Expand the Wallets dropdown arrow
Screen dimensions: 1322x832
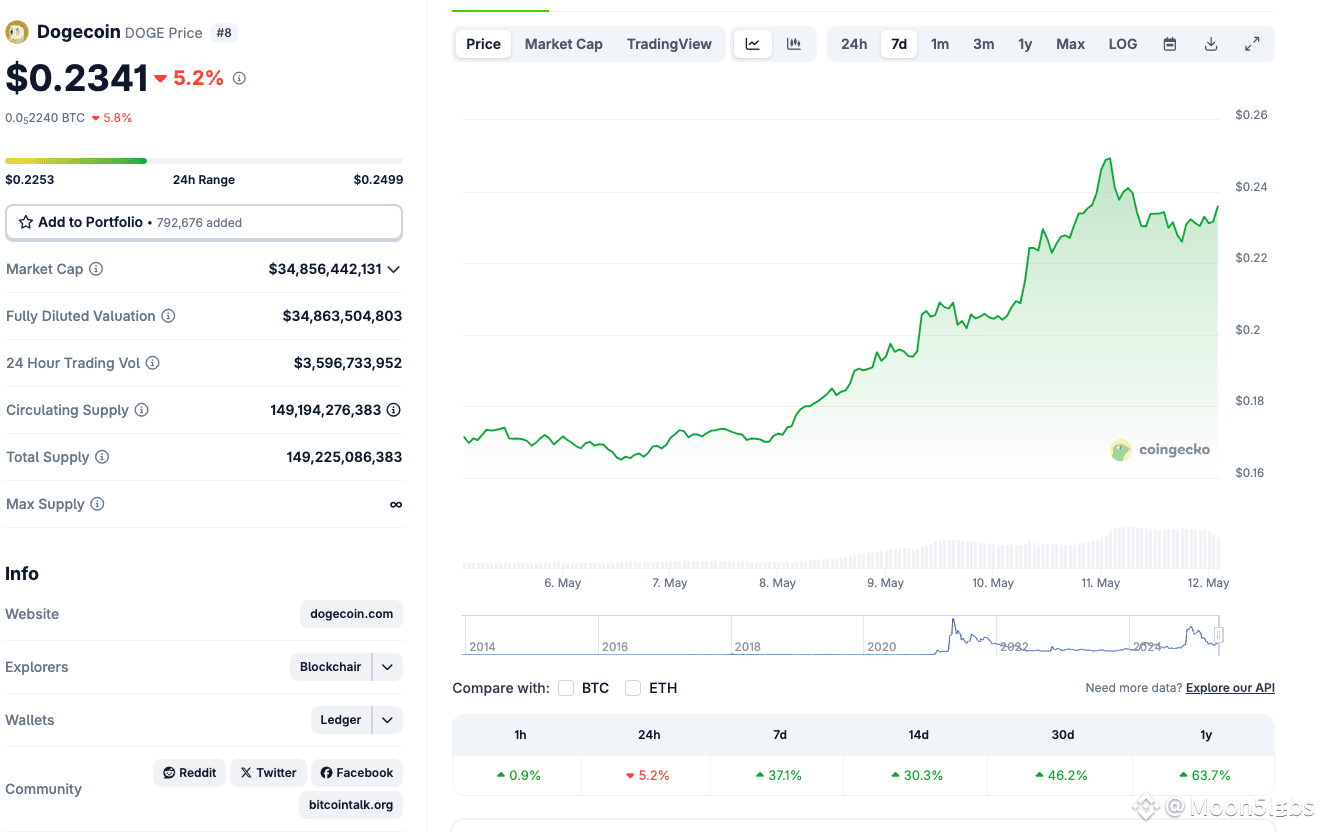pyautogui.click(x=388, y=720)
